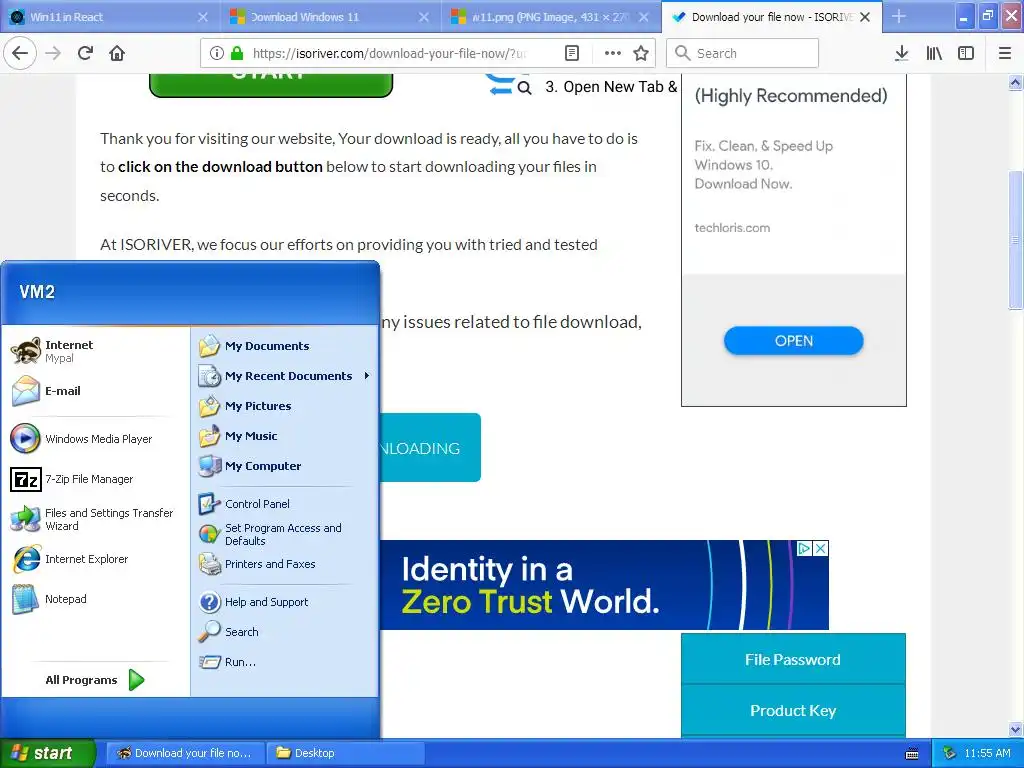Expand My Recent Documents submenu arrow
The height and width of the screenshot is (768, 1024).
point(367,376)
